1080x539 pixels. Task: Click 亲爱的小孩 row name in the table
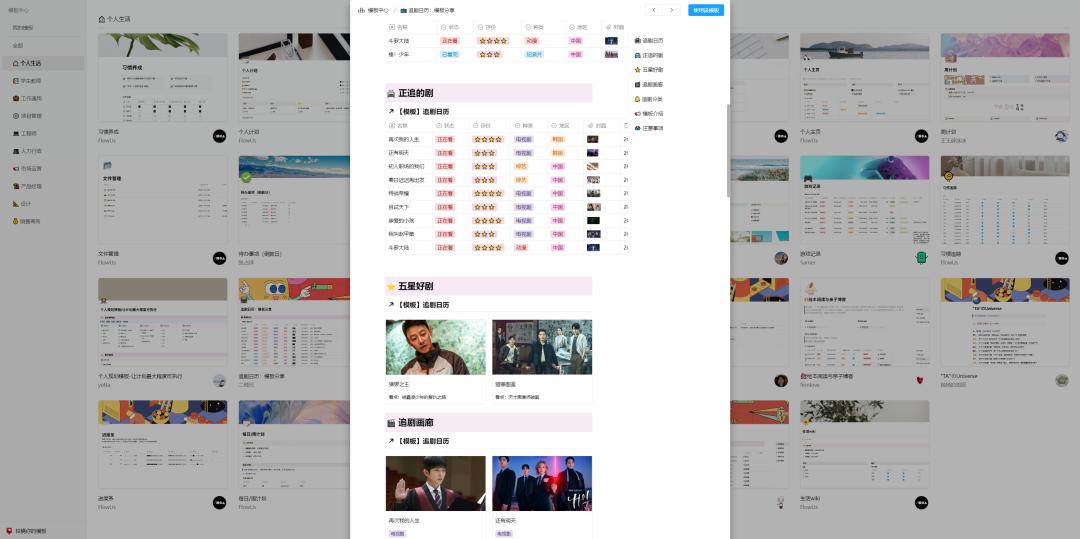click(x=401, y=220)
